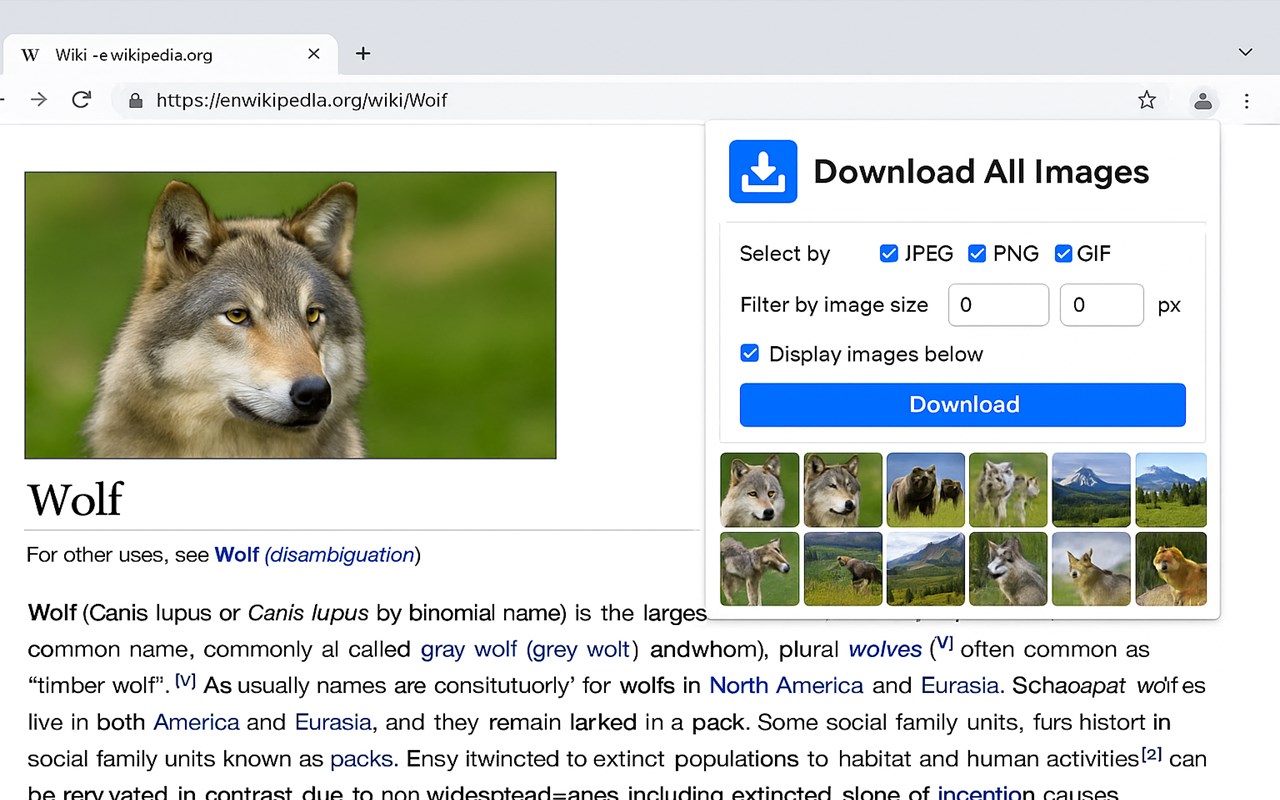
Task: Bookmark this page using the star icon
Action: pos(1147,100)
